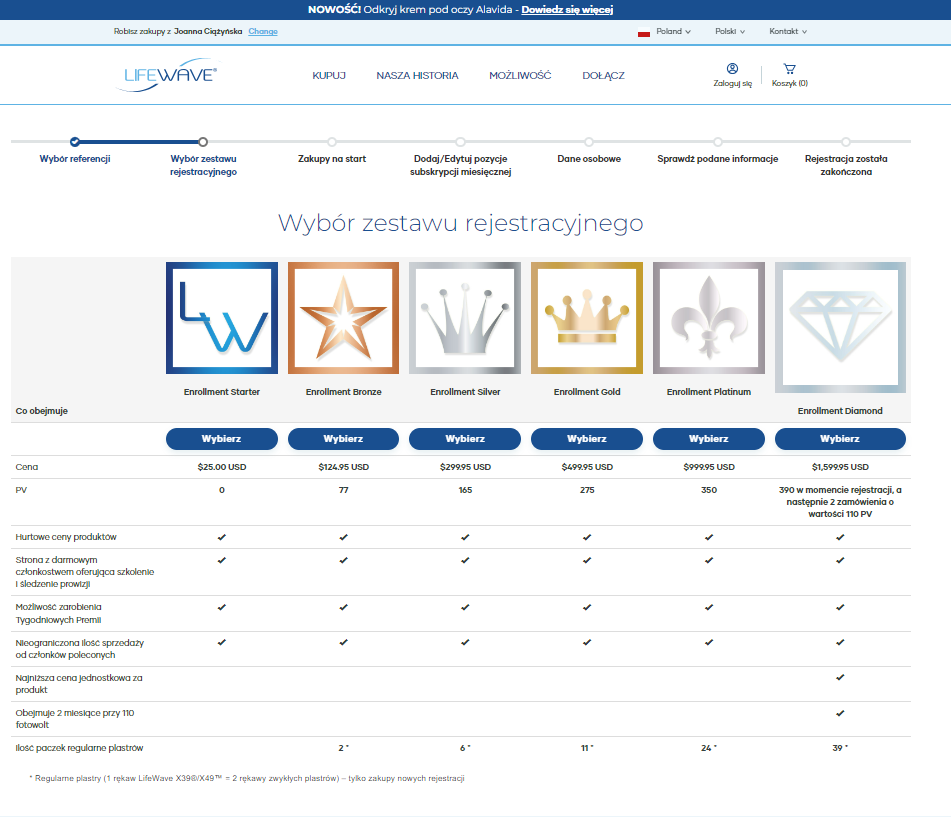Open the NASZA HISTORIA menu
Screen dimensions: 951x817
(x=417, y=76)
